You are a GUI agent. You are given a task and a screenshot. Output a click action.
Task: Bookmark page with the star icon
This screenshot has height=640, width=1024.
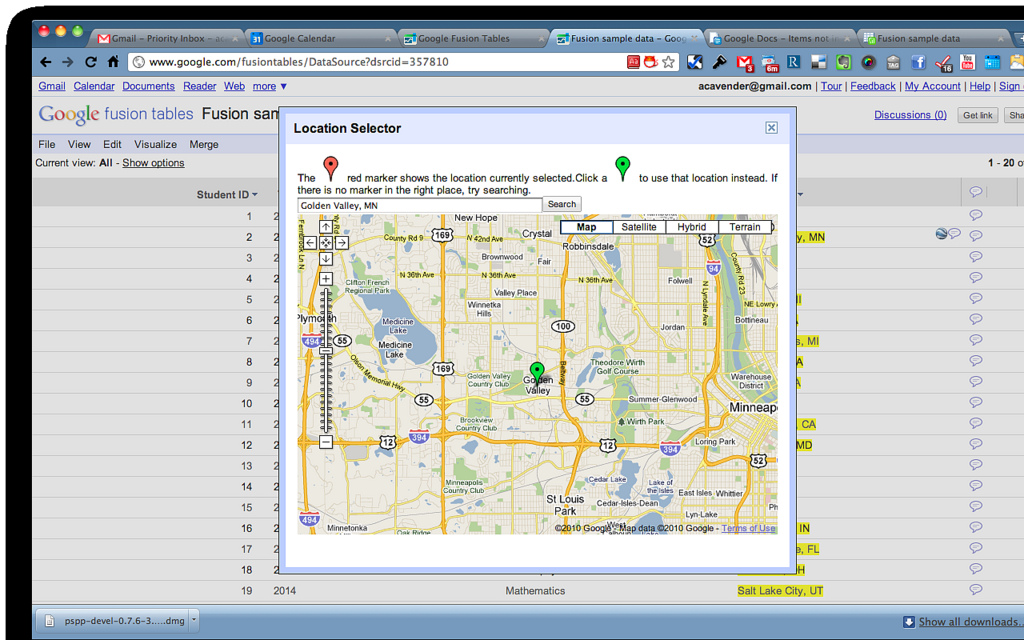[668, 62]
